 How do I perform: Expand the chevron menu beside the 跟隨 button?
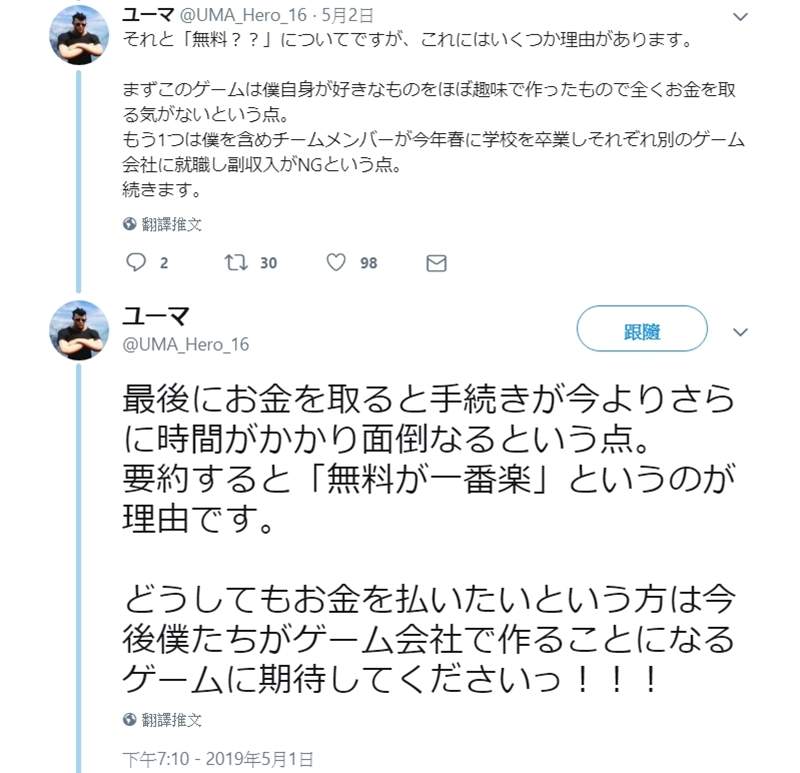pos(740,332)
